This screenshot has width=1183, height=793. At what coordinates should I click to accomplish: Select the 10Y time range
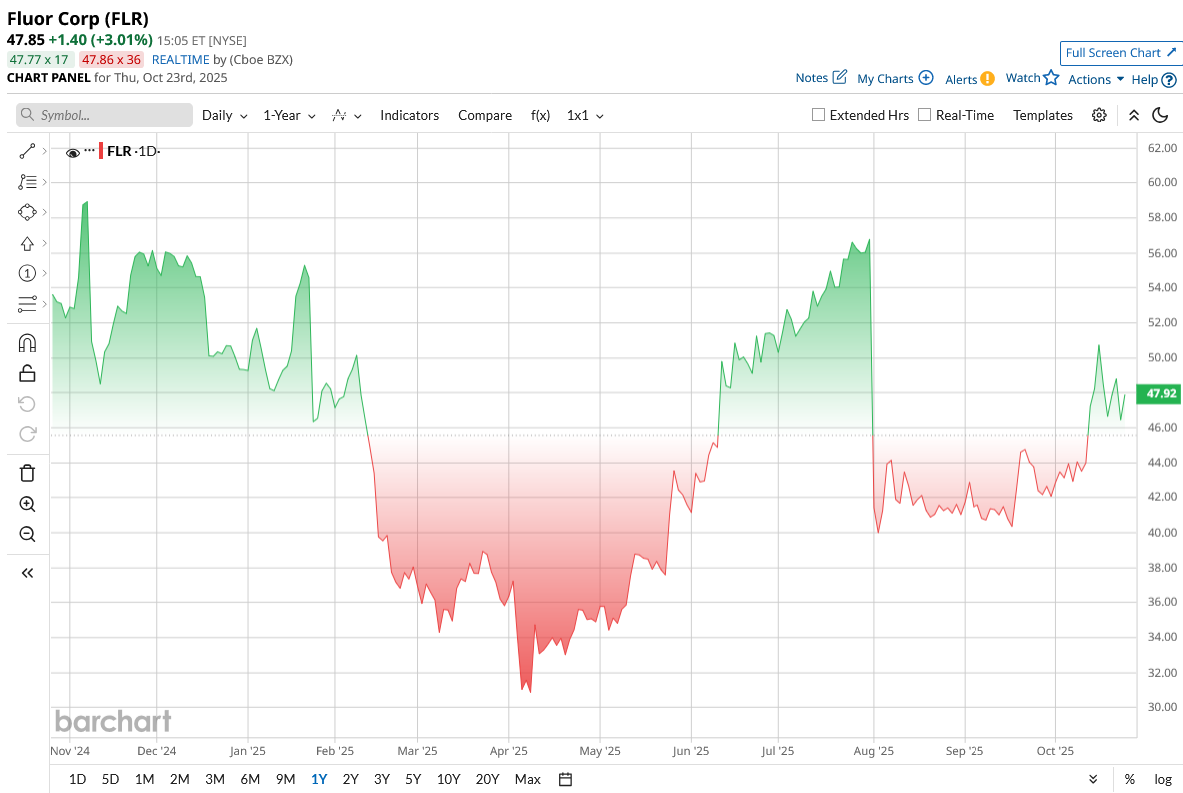tap(448, 779)
